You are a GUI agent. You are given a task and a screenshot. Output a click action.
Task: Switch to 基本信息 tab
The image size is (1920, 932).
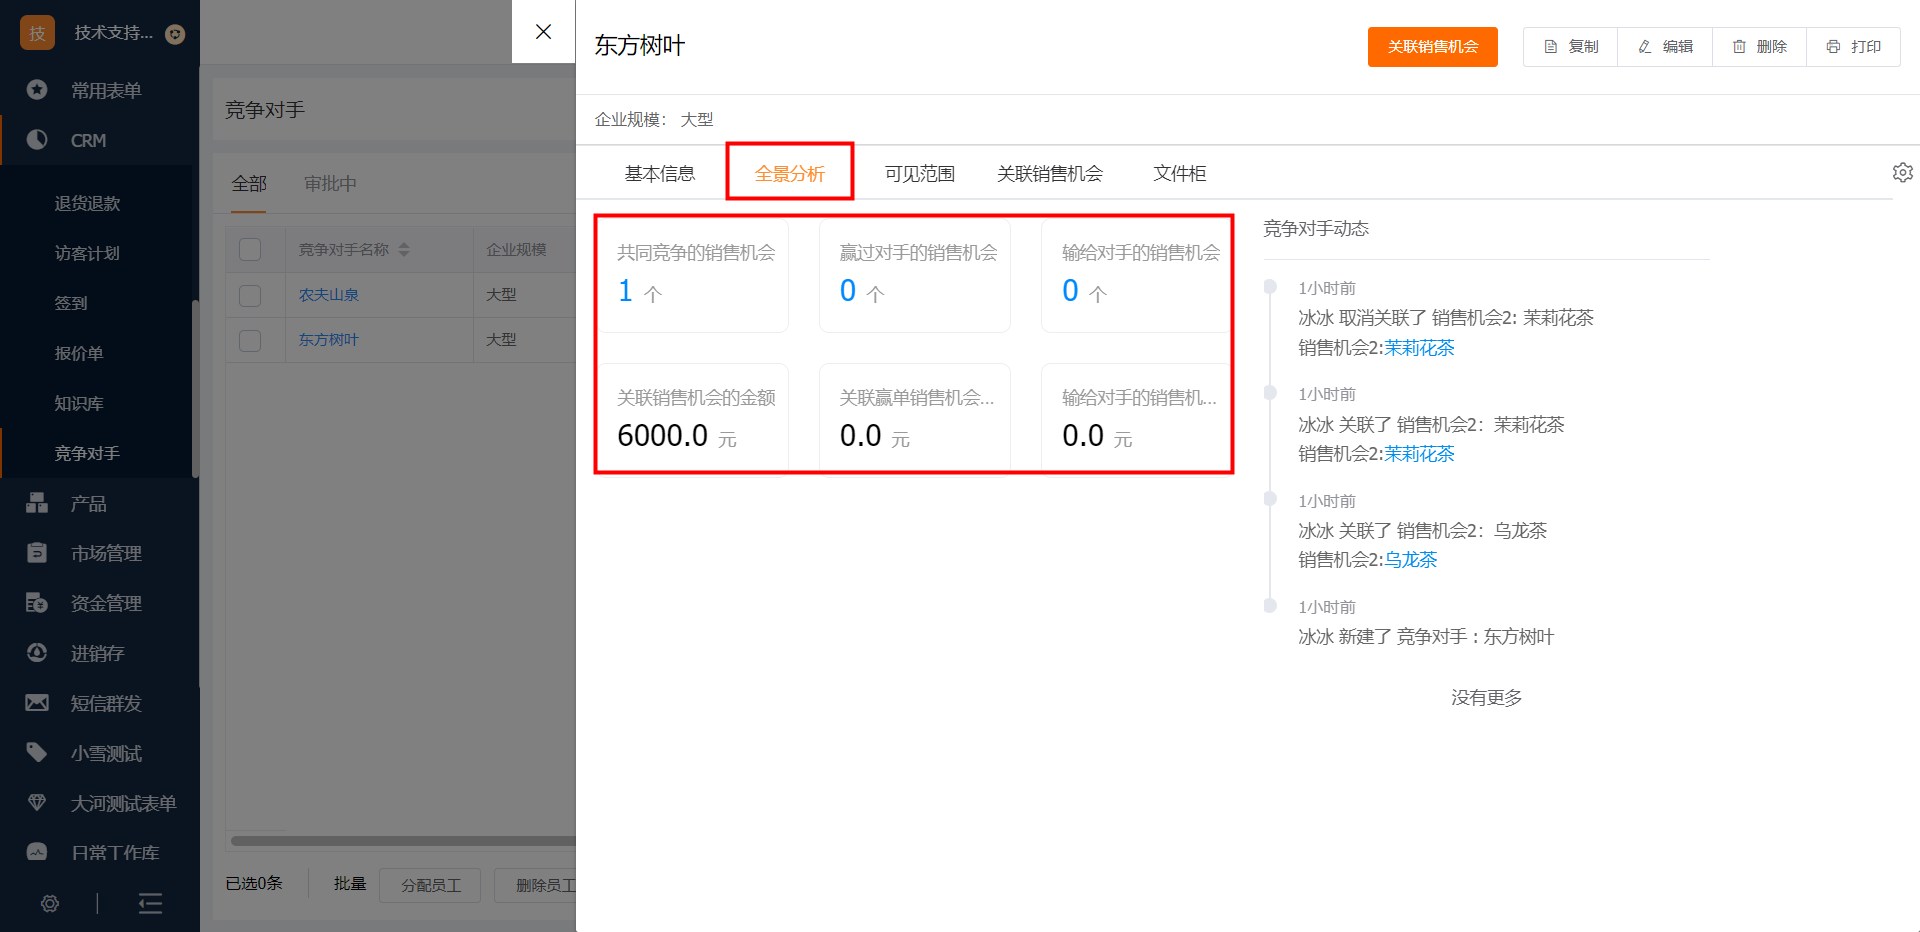point(660,174)
